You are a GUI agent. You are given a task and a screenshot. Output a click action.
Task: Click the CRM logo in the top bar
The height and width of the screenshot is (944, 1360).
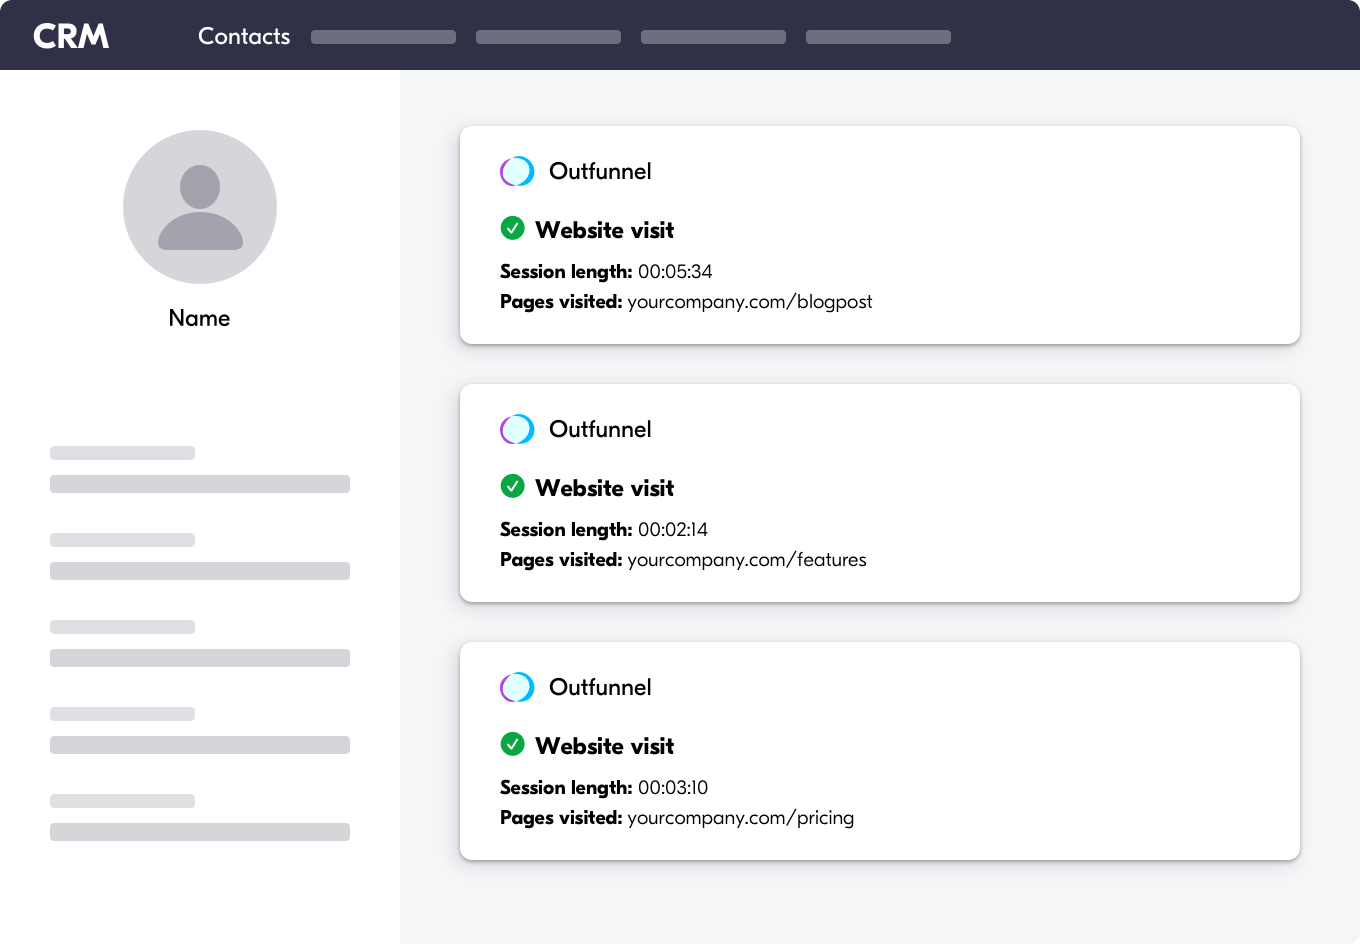71,35
